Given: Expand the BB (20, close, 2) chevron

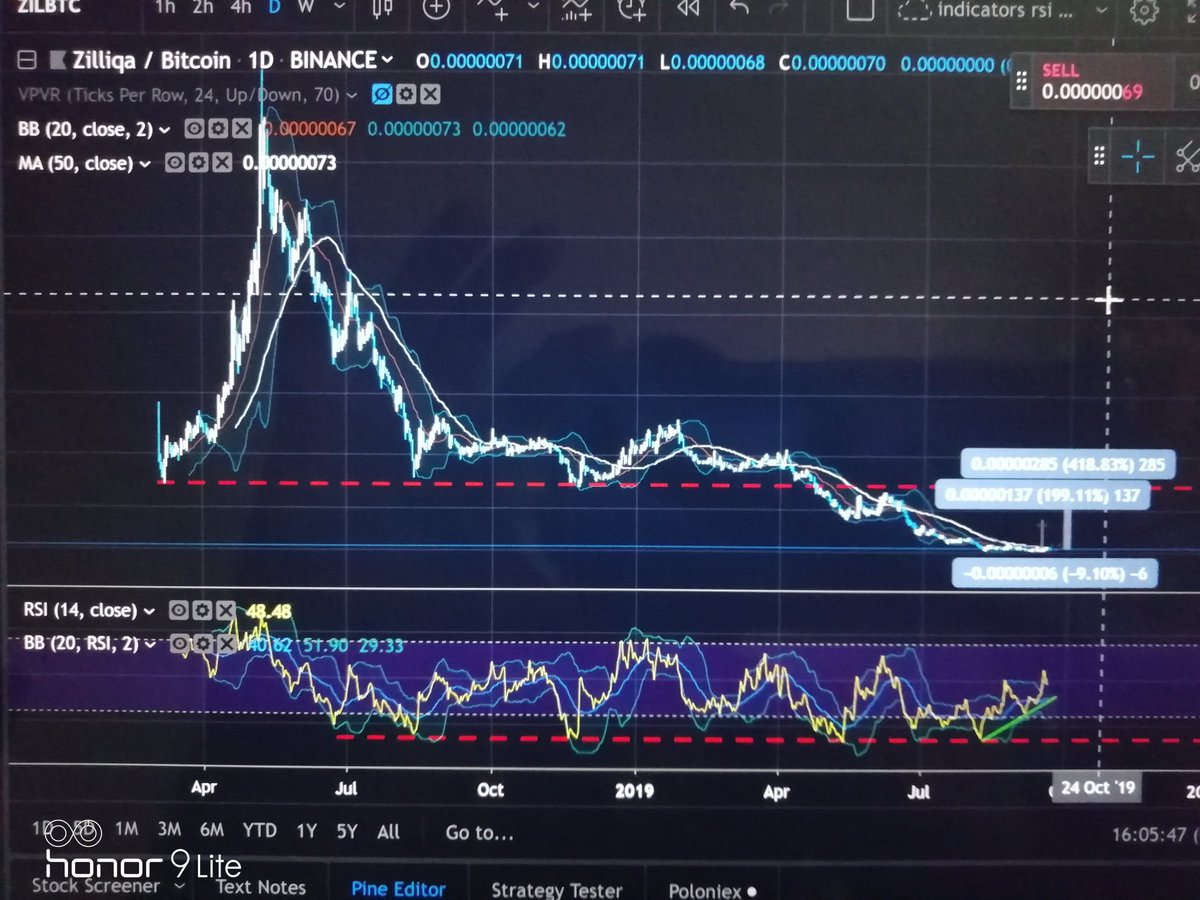Looking at the screenshot, I should (x=164, y=129).
